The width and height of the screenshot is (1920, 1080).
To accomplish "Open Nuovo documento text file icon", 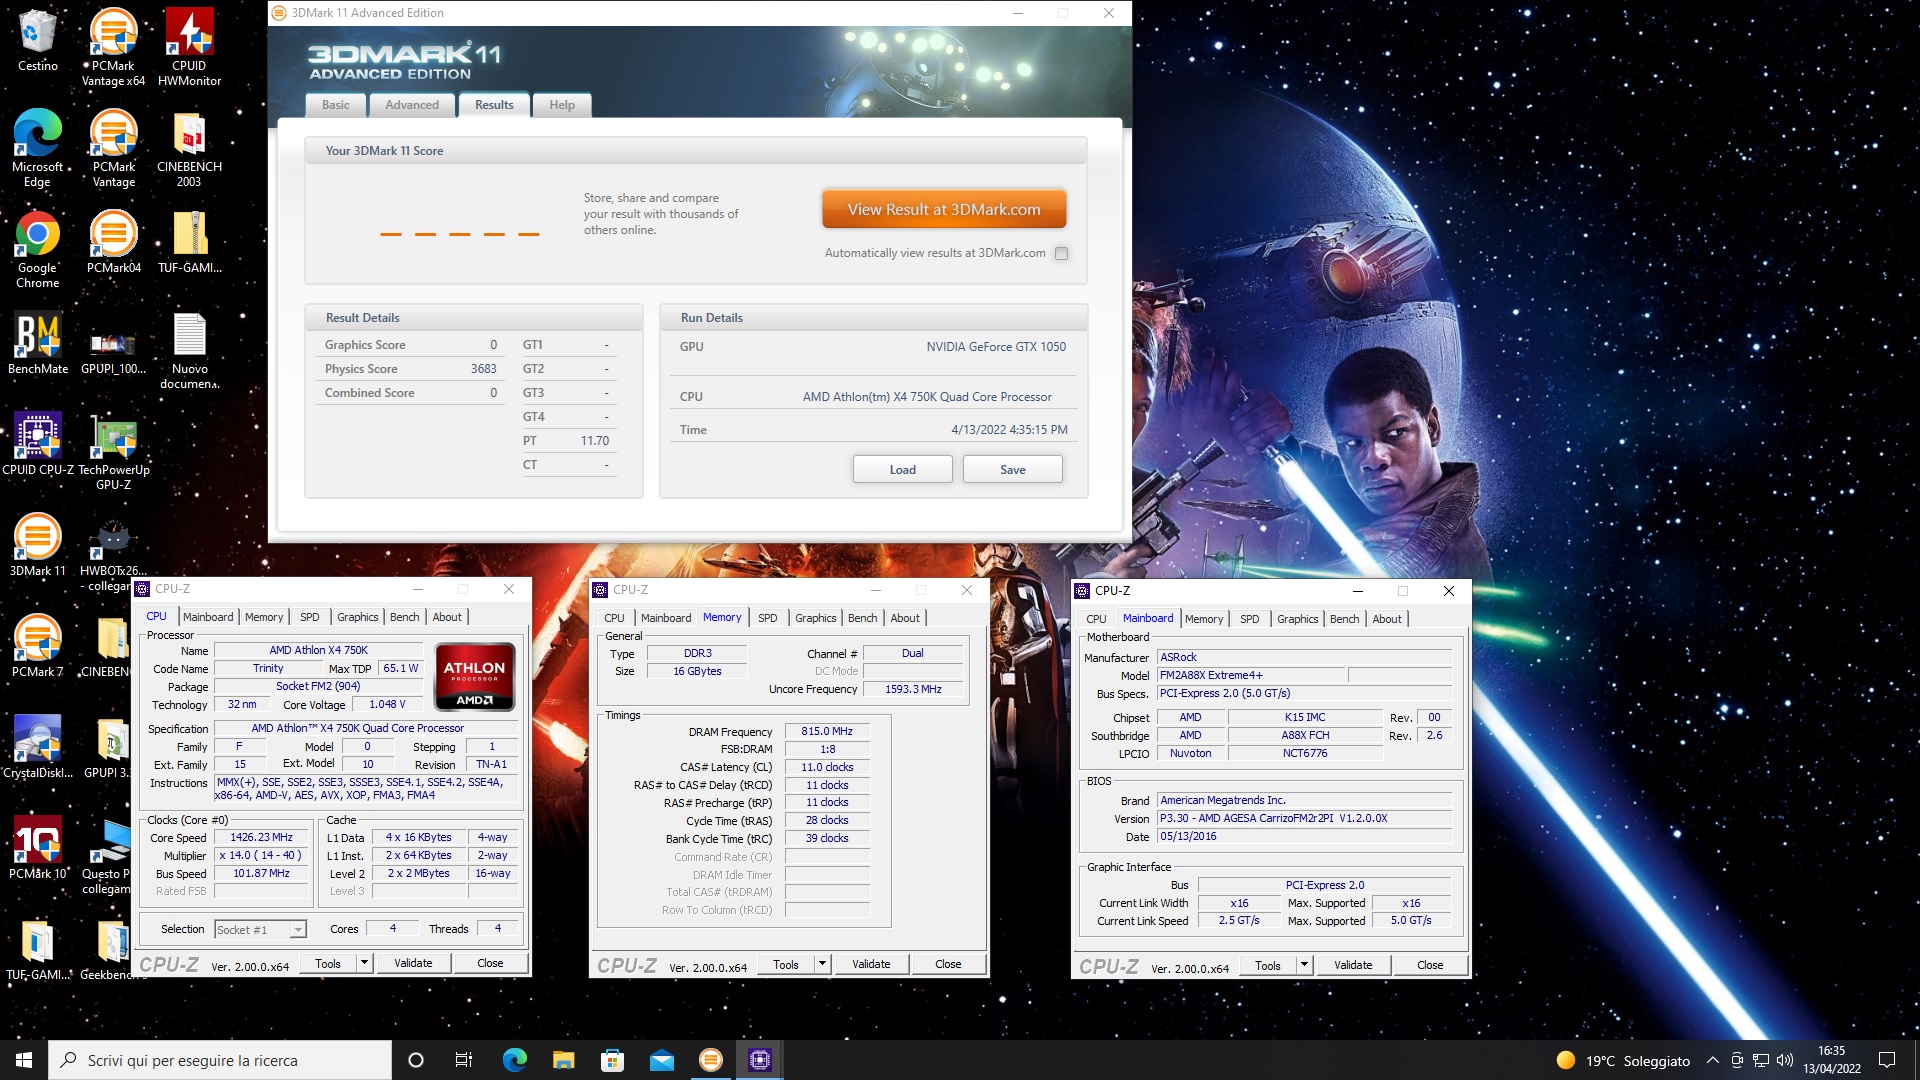I will [x=189, y=350].
